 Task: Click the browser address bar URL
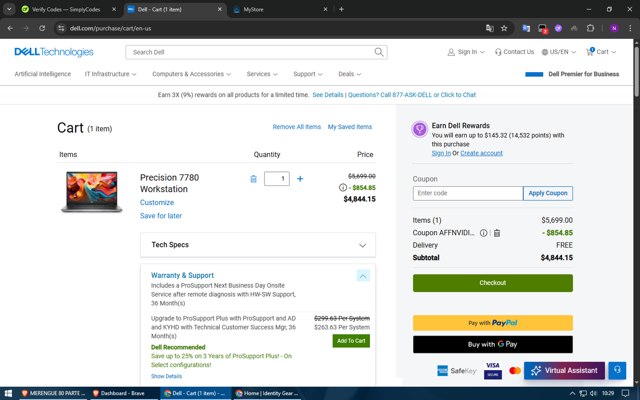(111, 28)
